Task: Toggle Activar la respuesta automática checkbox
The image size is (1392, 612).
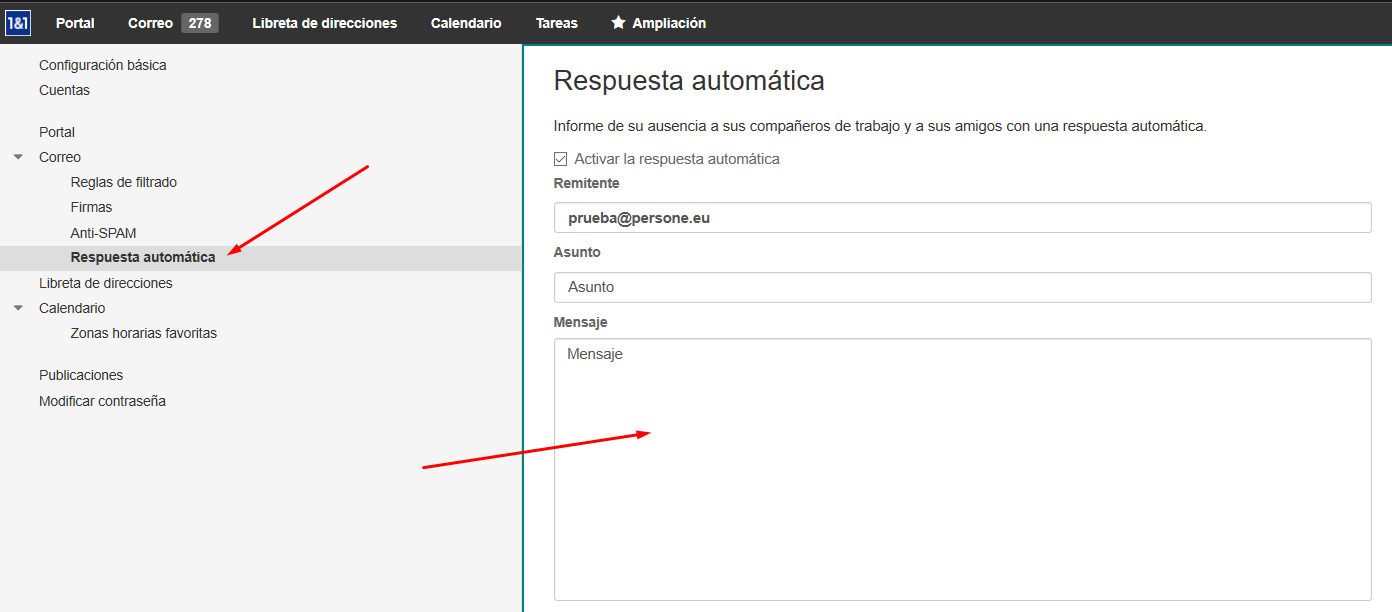Action: pos(561,159)
